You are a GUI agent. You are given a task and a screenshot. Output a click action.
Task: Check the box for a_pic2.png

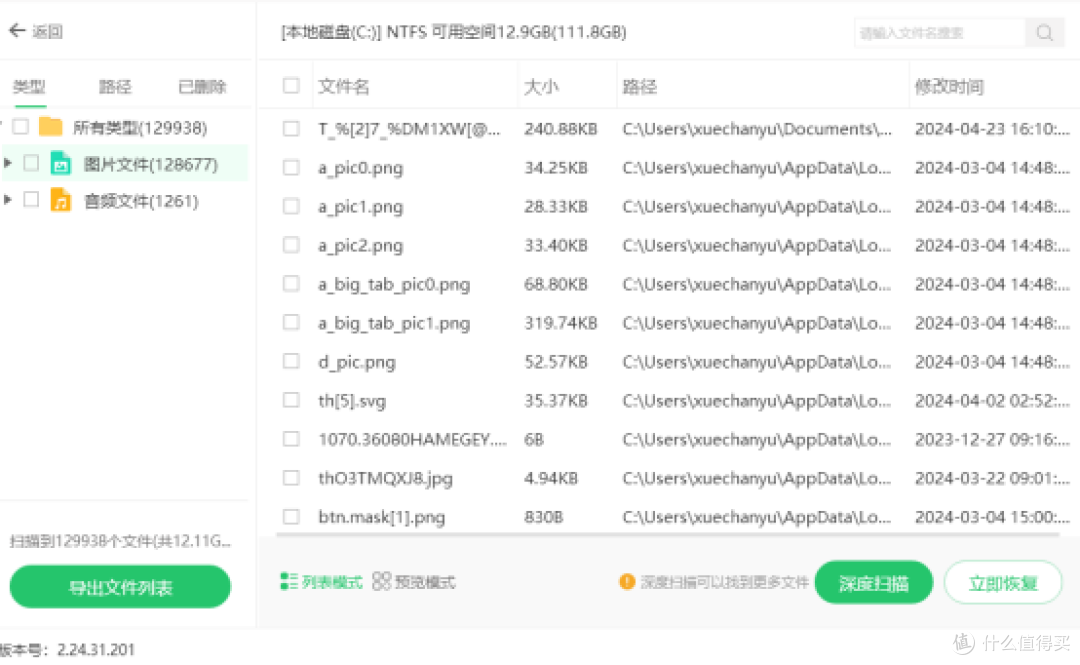click(x=291, y=245)
